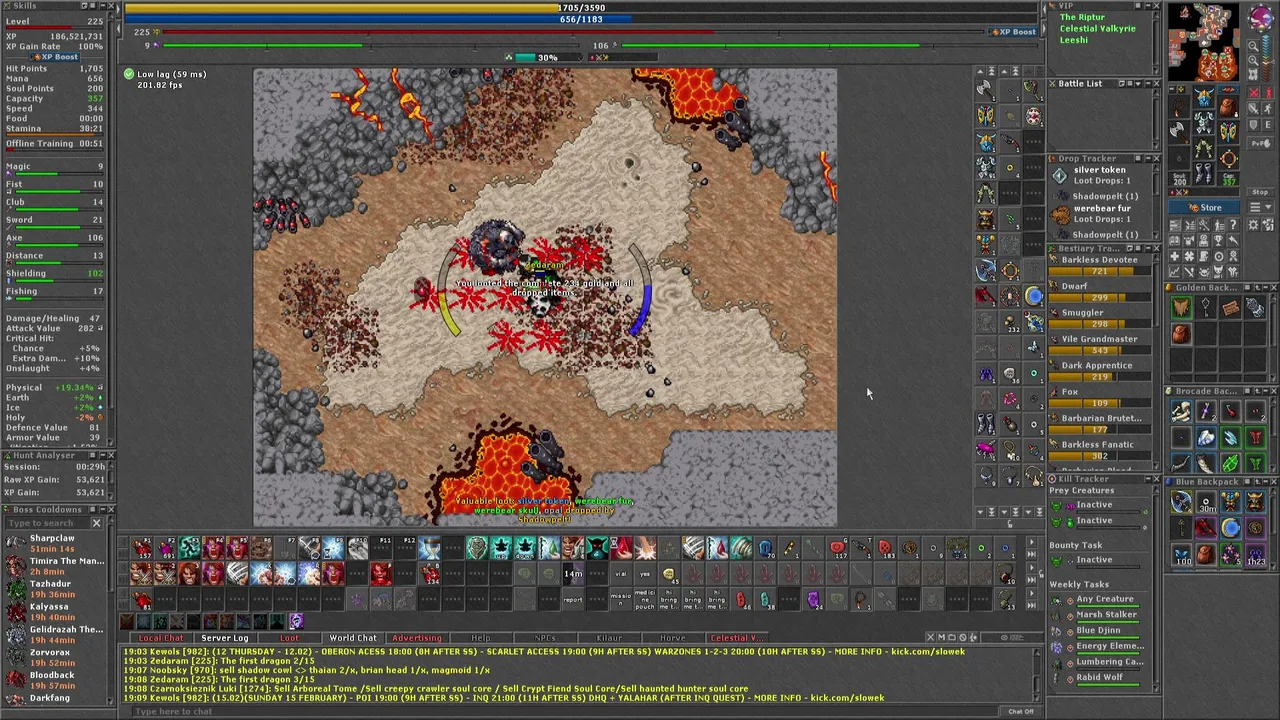Click the bone item in Brocade Backpack

[1182, 412]
